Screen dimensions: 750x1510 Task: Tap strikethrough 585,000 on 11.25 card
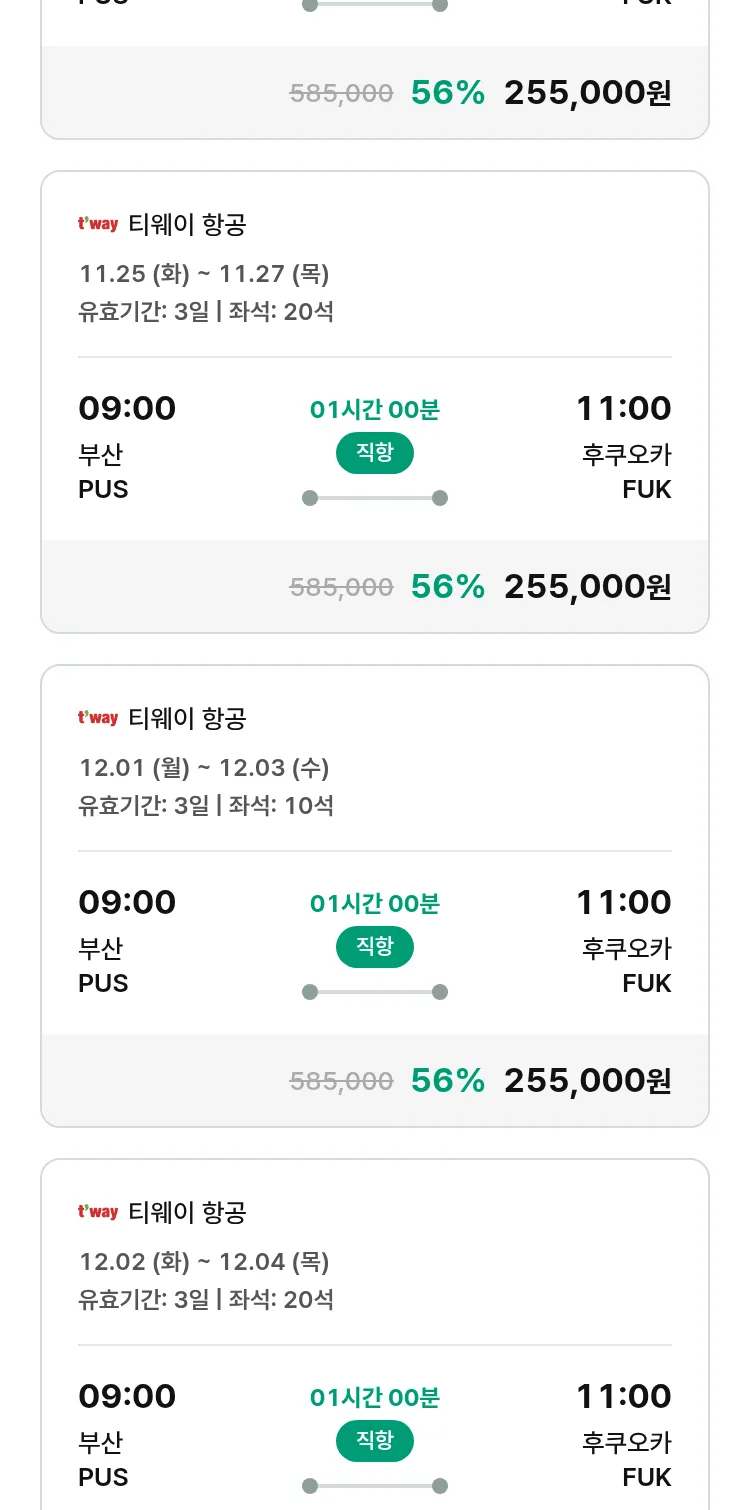341,588
